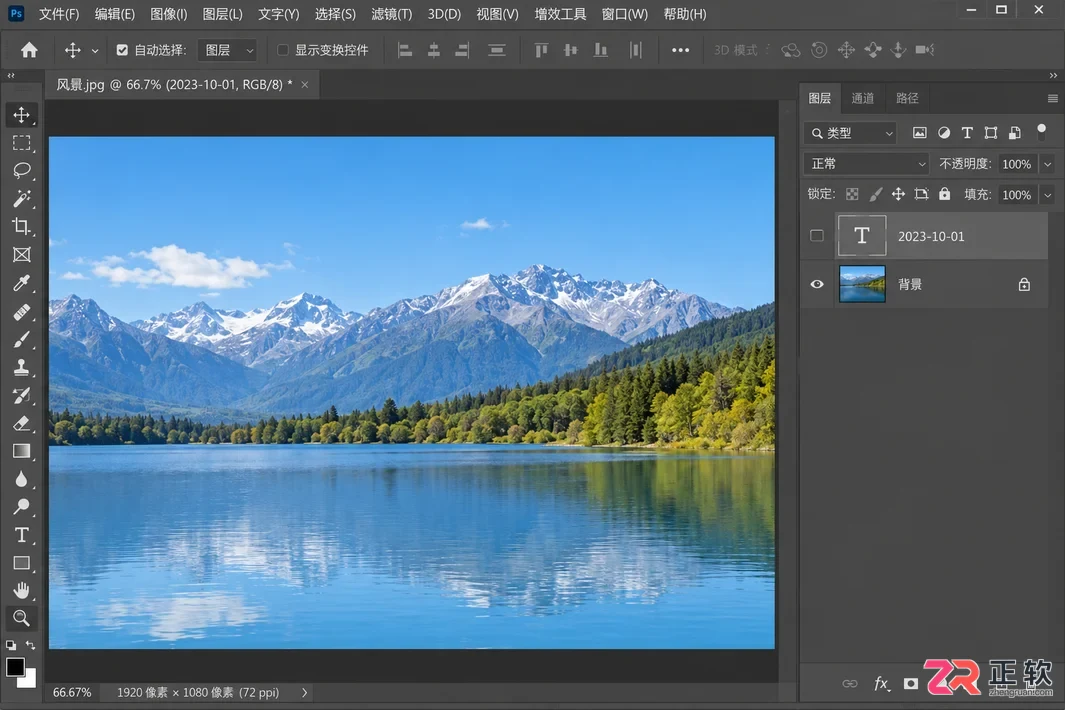1065x710 pixels.
Task: Select the Frame tool
Action: point(22,255)
